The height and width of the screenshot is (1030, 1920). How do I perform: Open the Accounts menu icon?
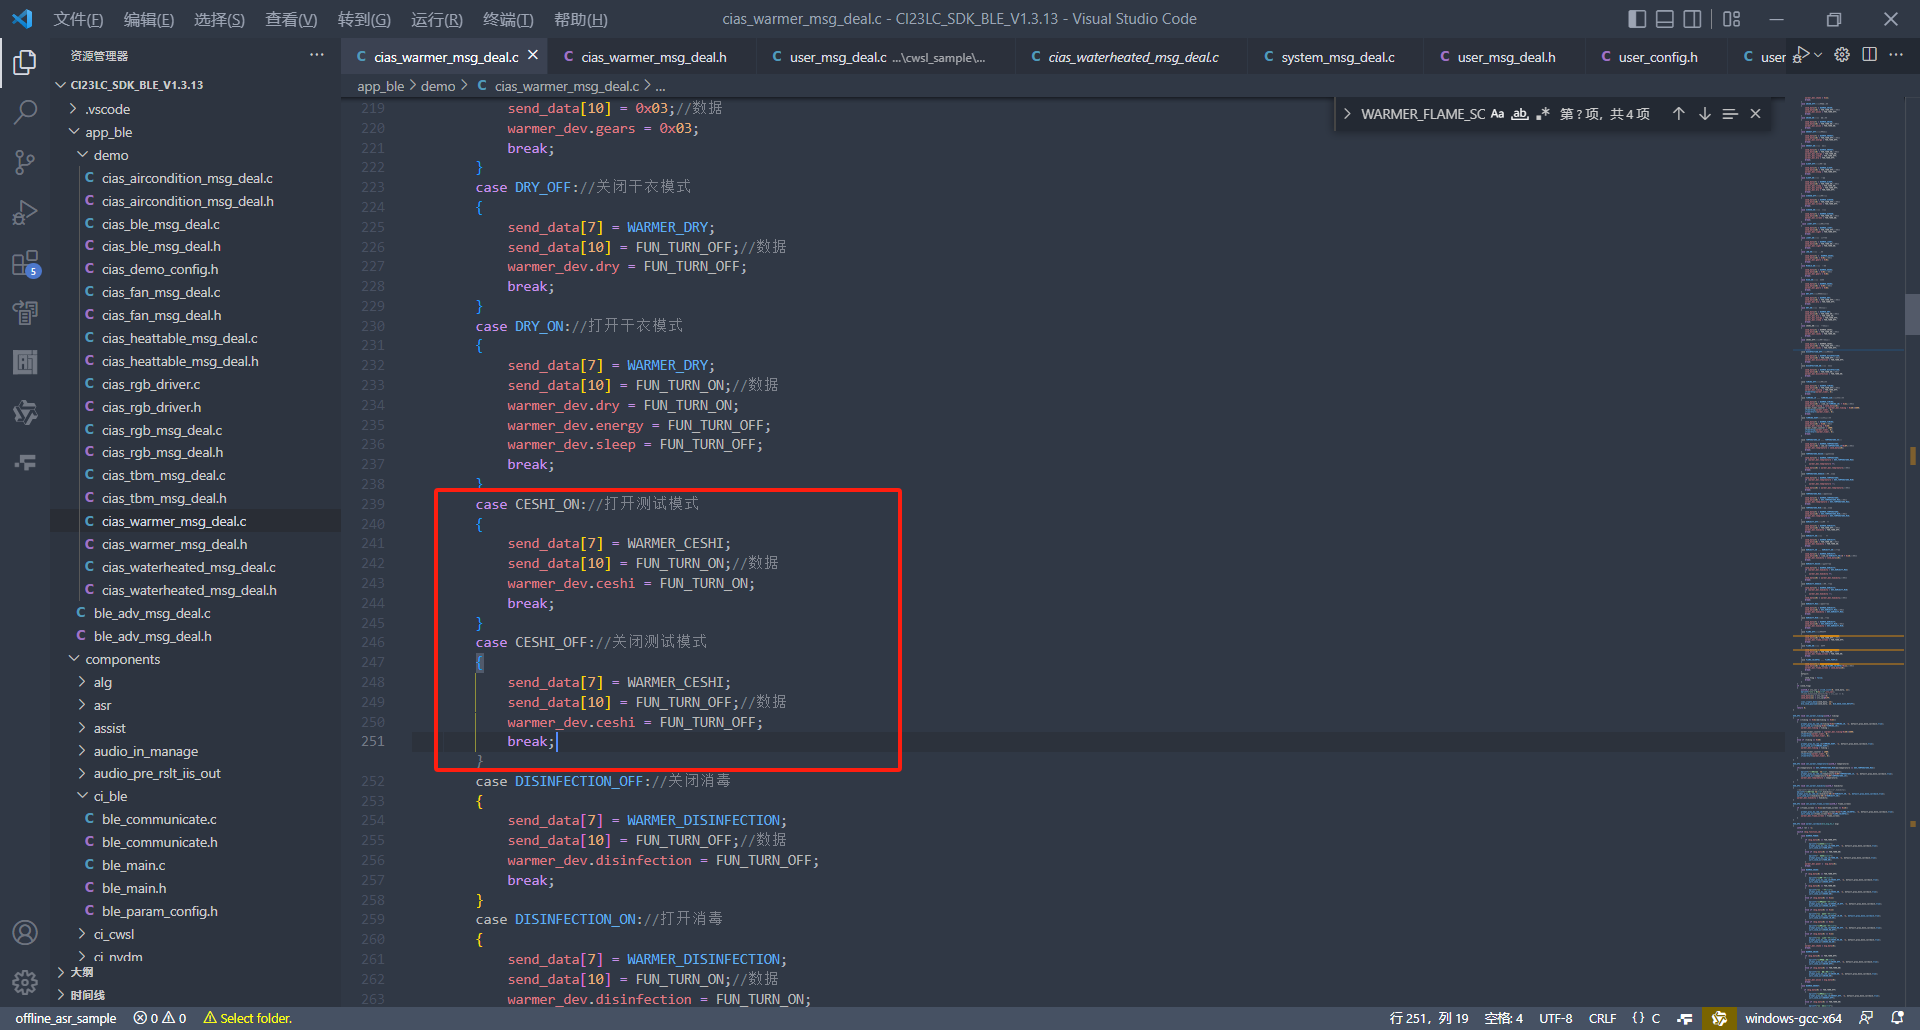(x=25, y=933)
